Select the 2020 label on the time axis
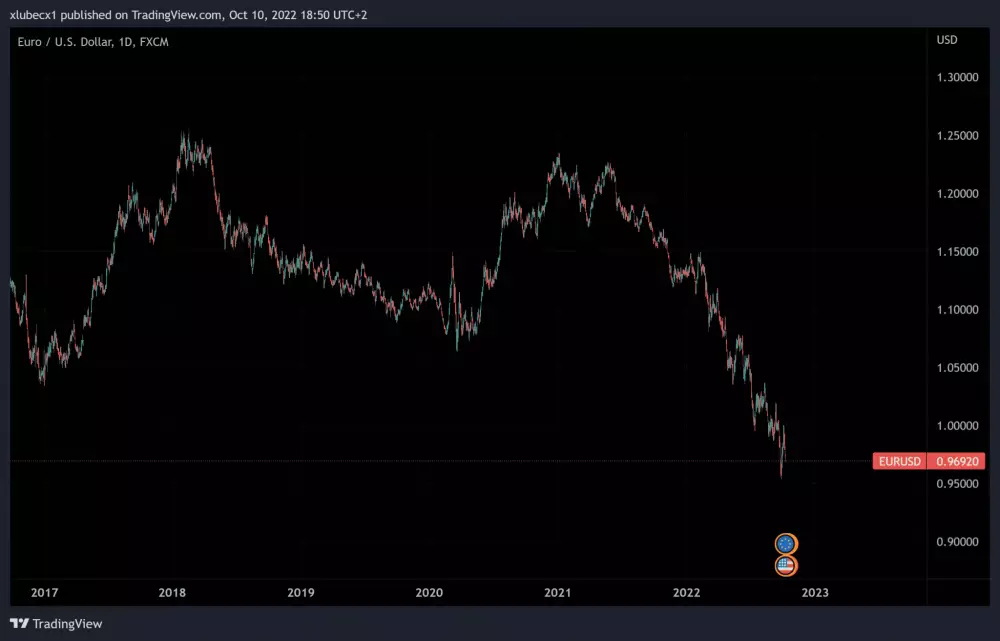This screenshot has height=641, width=1000. click(430, 592)
